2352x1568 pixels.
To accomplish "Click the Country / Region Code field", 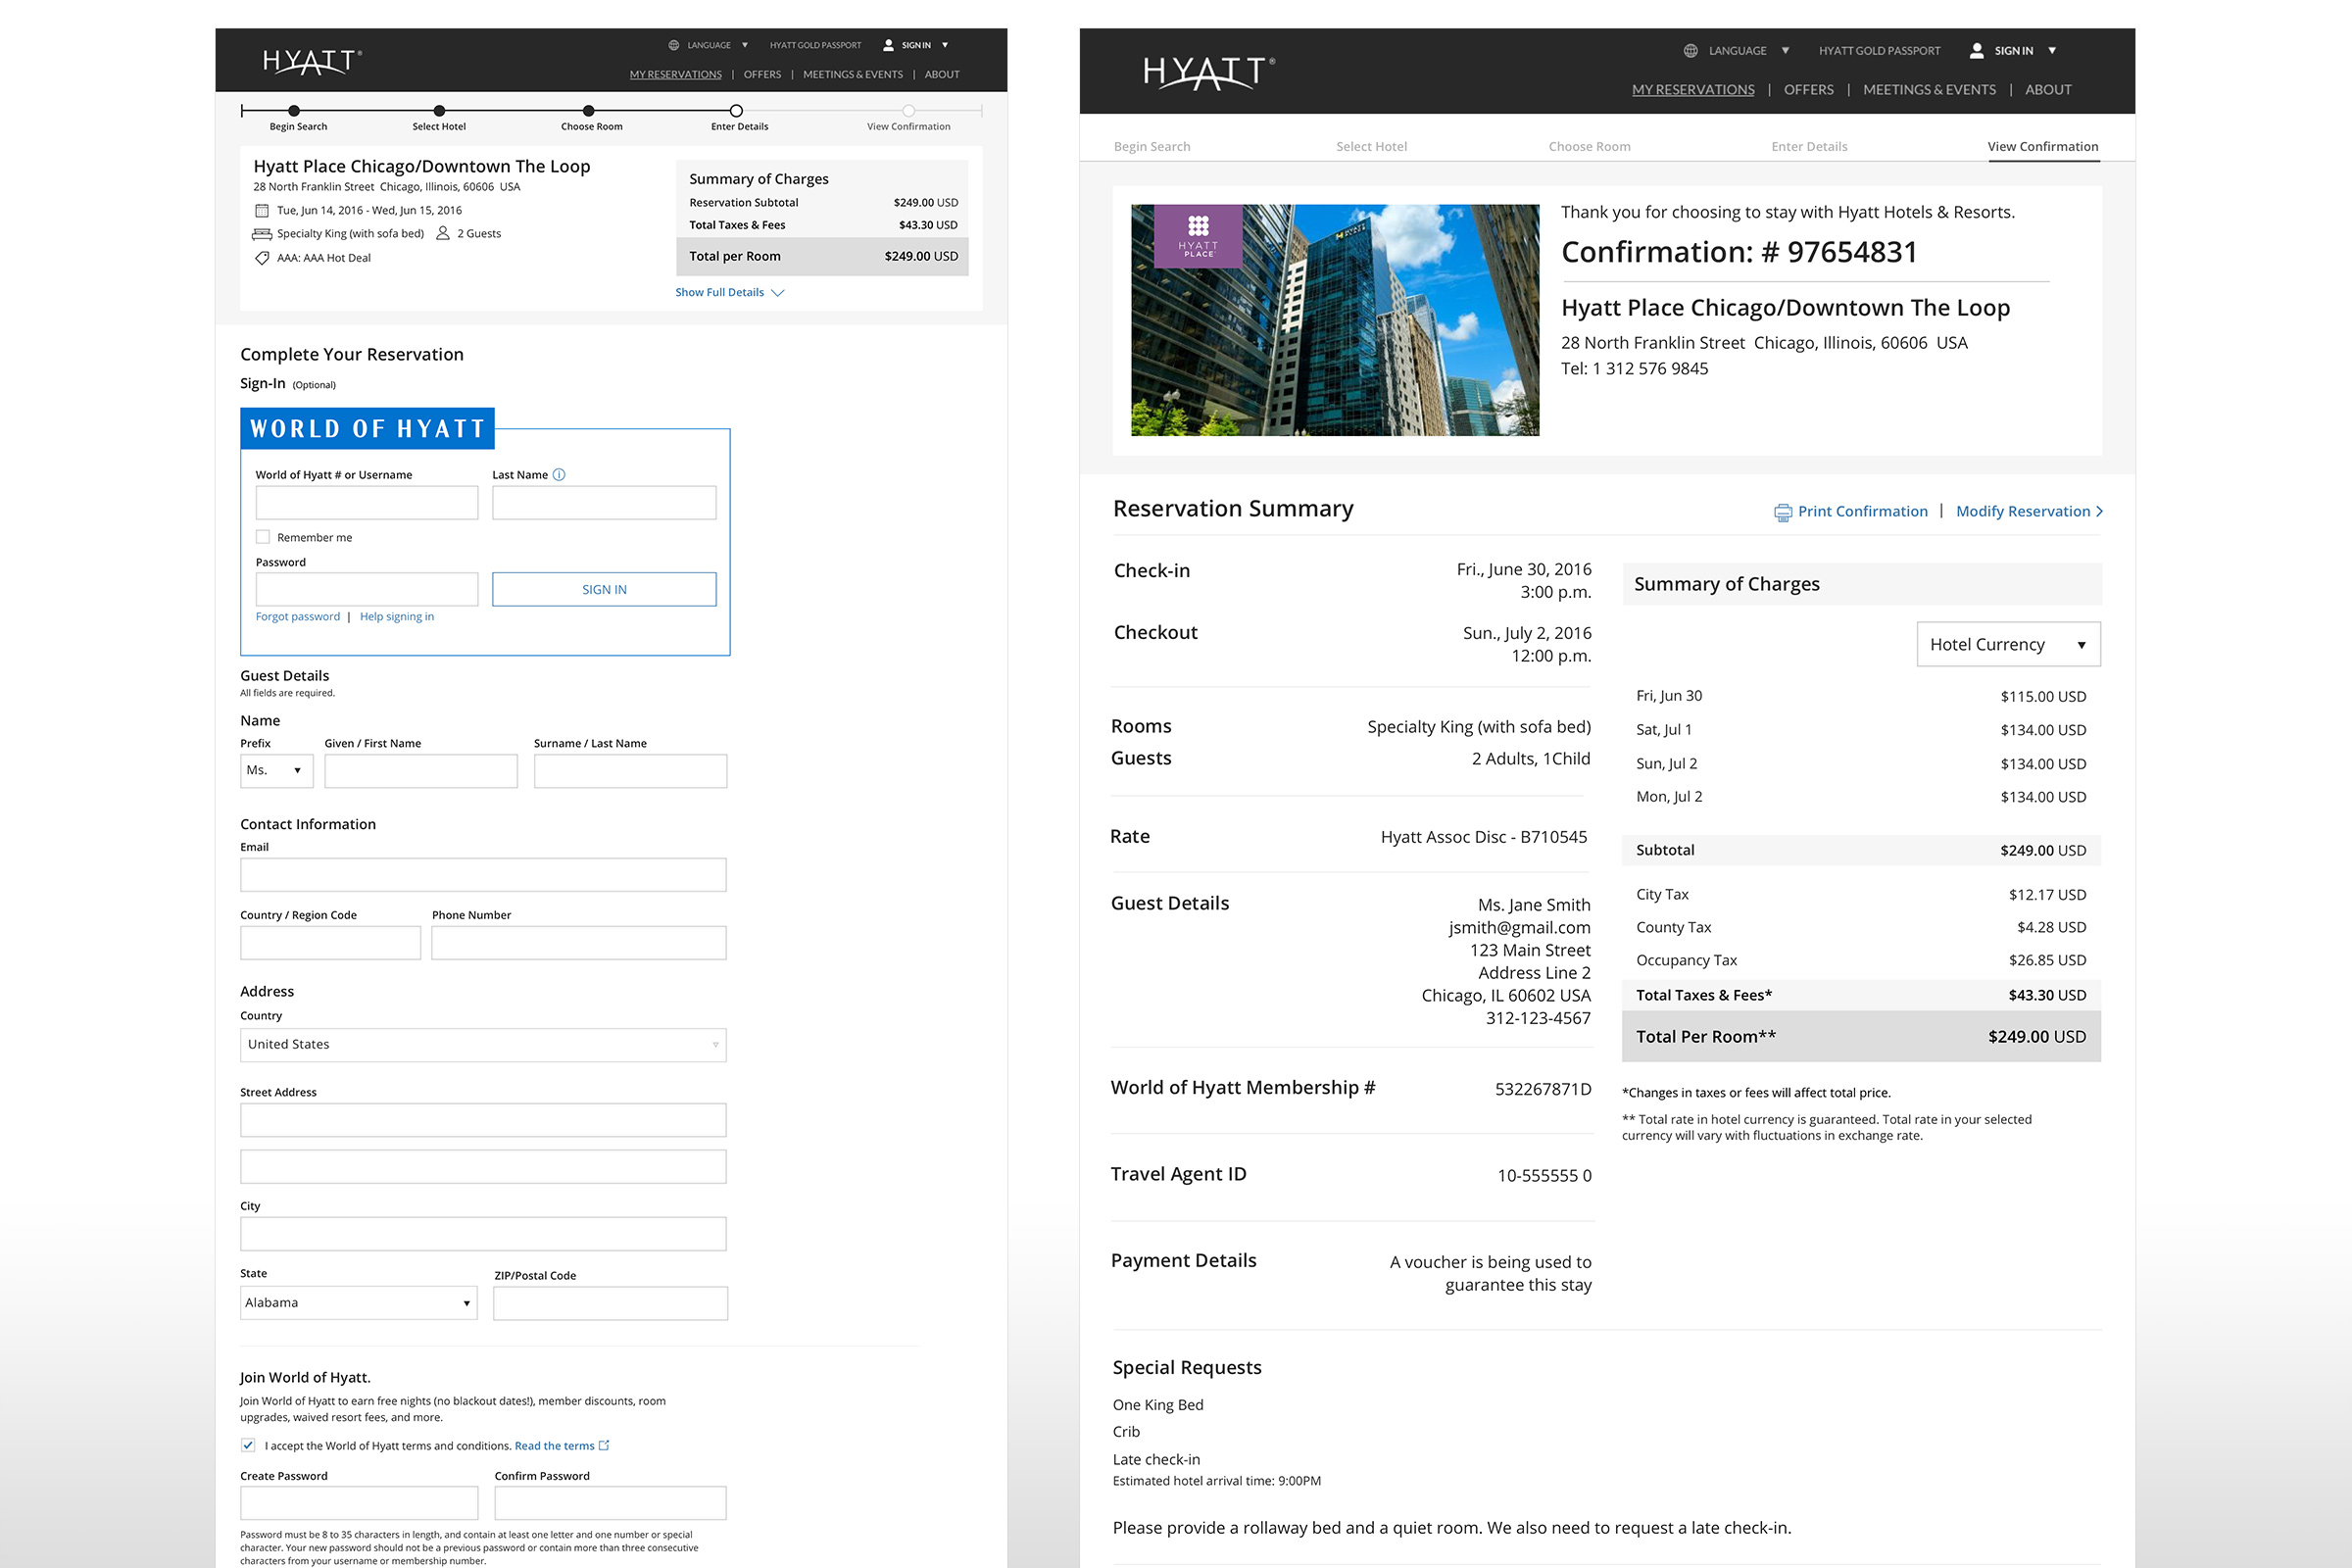I will 330,943.
